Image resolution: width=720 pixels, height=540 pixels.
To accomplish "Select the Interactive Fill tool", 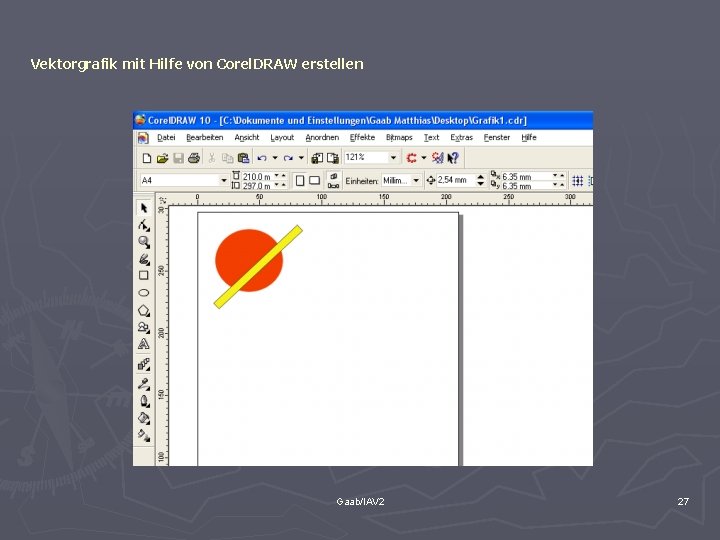I will (x=144, y=435).
